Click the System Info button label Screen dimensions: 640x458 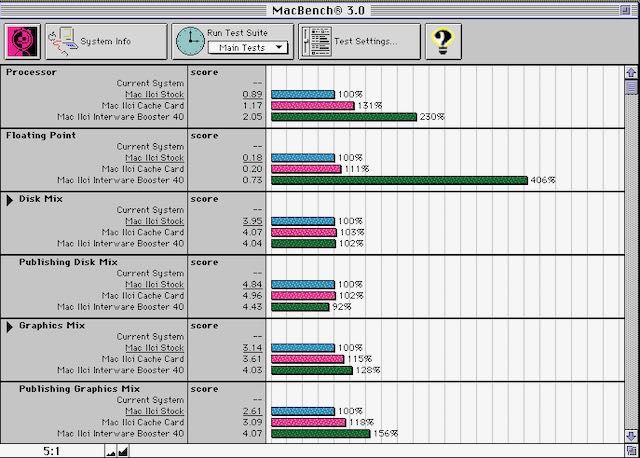click(106, 41)
